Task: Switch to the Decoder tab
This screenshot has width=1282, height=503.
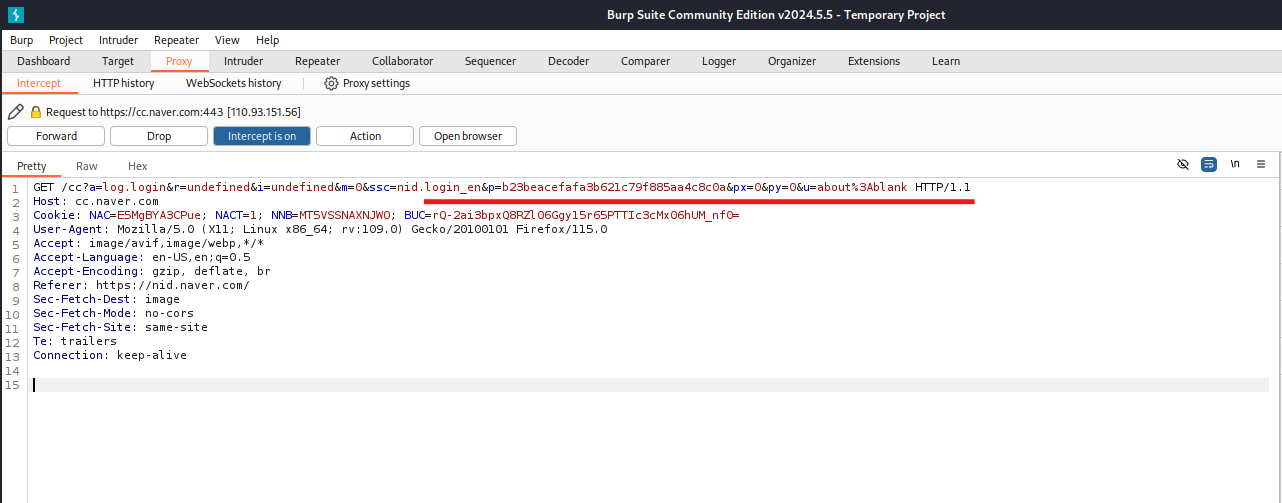Action: tap(568, 61)
